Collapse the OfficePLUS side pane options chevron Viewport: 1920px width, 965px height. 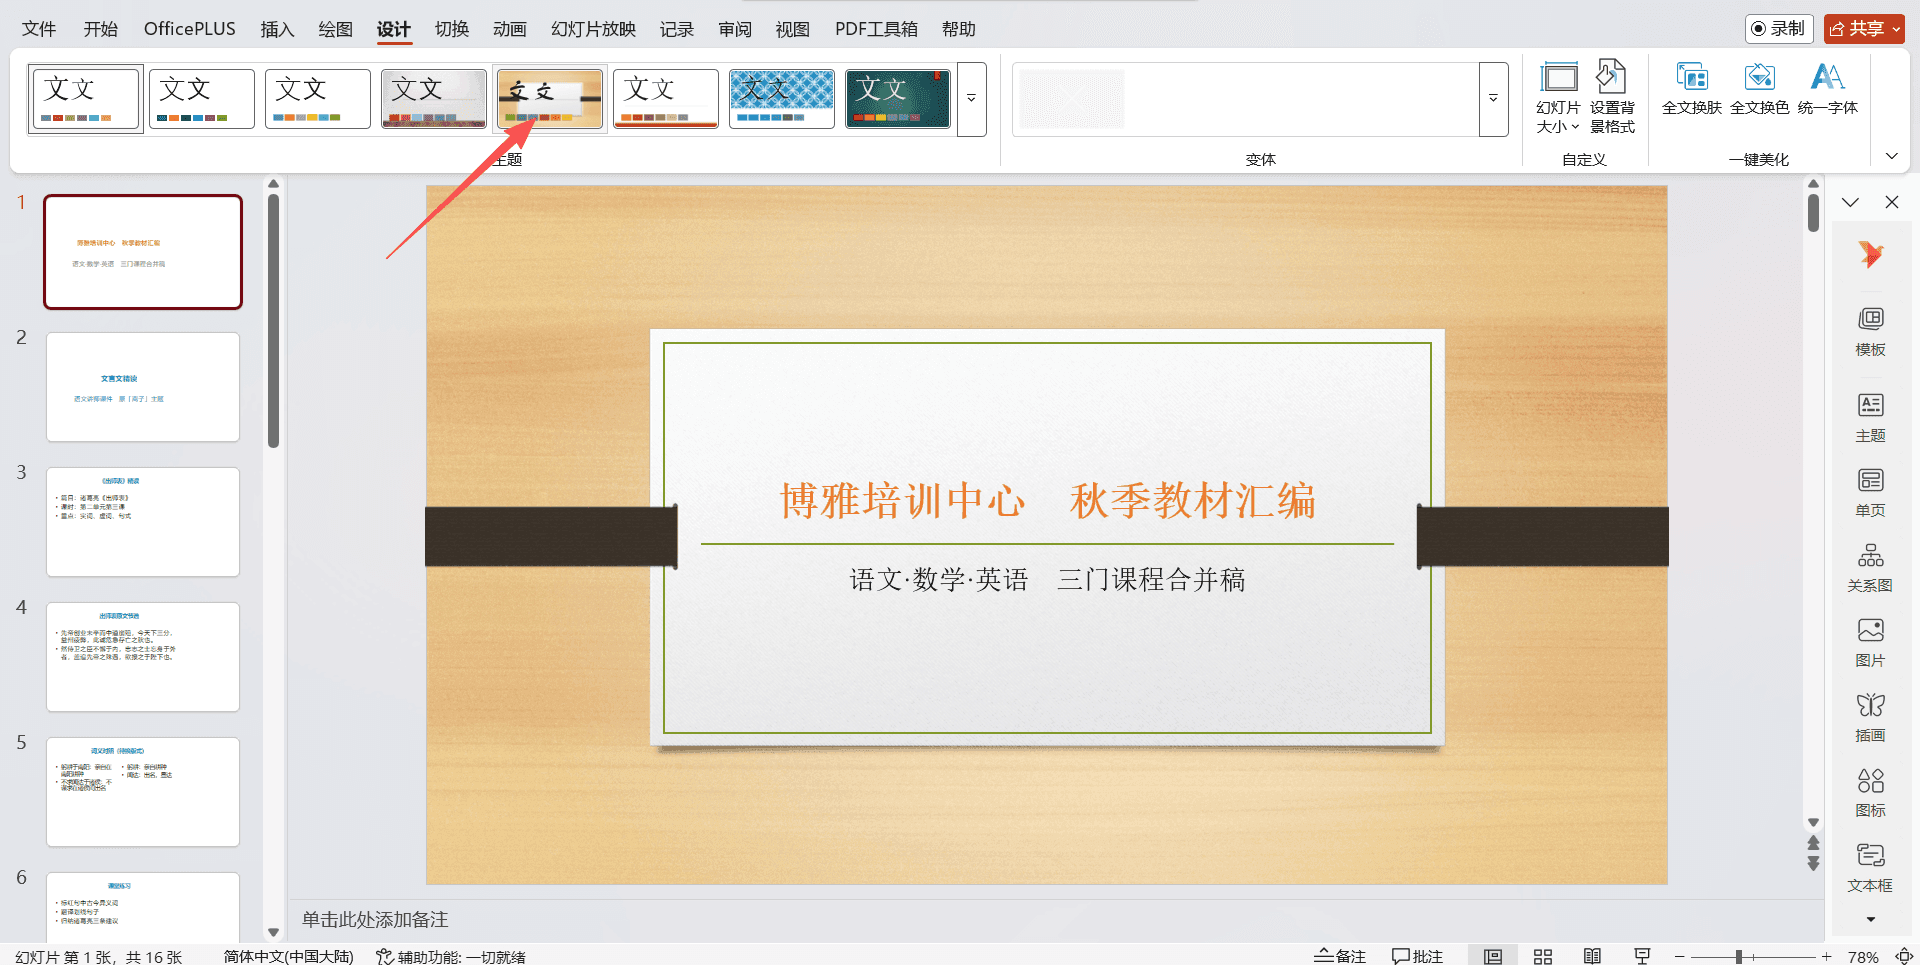click(x=1851, y=202)
